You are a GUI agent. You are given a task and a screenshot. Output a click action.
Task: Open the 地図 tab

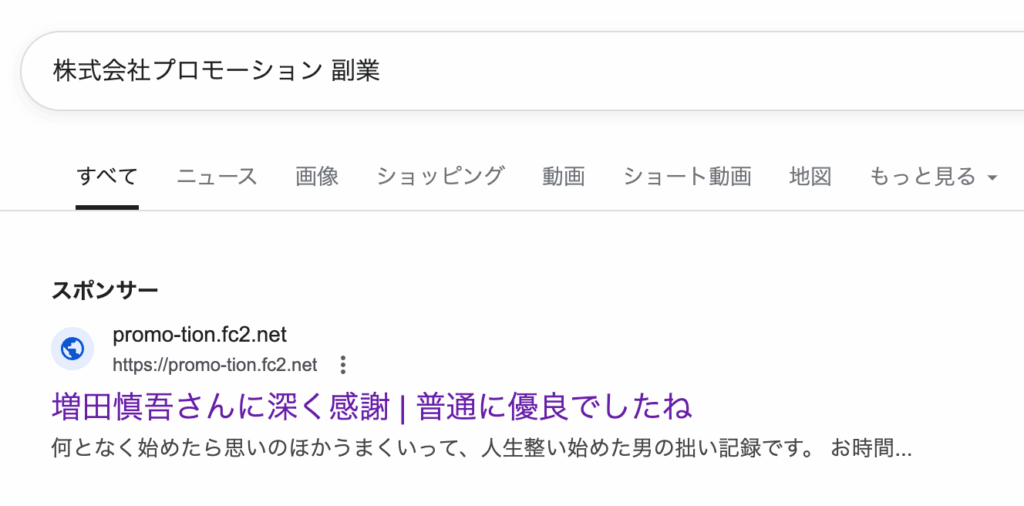pyautogui.click(x=810, y=176)
